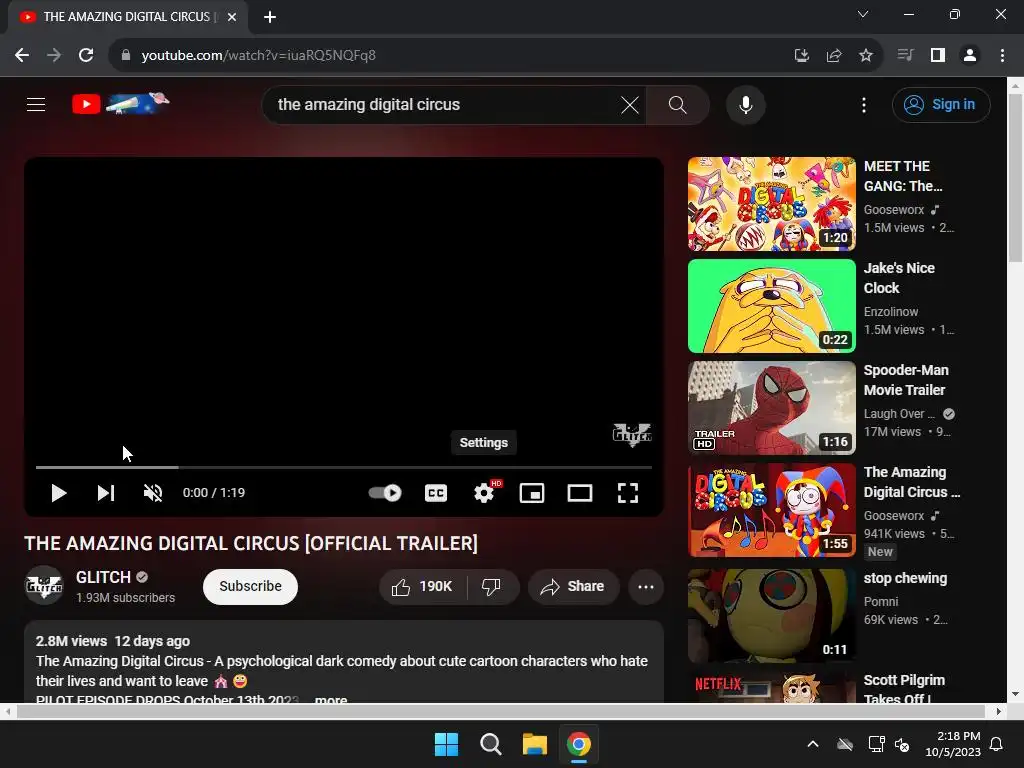The image size is (1024, 768).
Task: Click the search magnifier button
Action: click(x=677, y=104)
